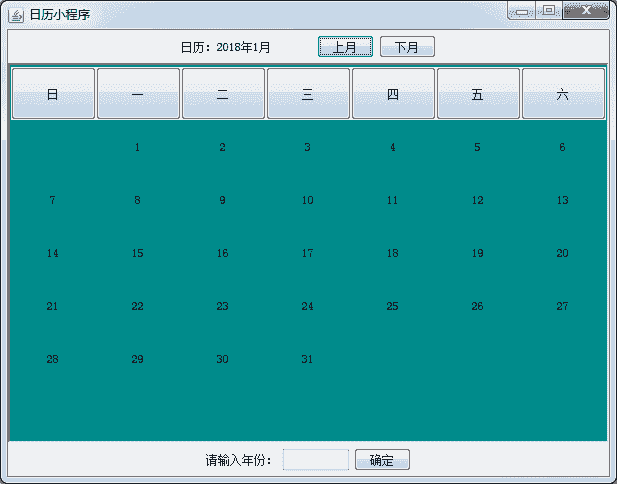Viewport: 617px width, 484px height.
Task: Select day 23 in the calendar
Action: (x=222, y=306)
